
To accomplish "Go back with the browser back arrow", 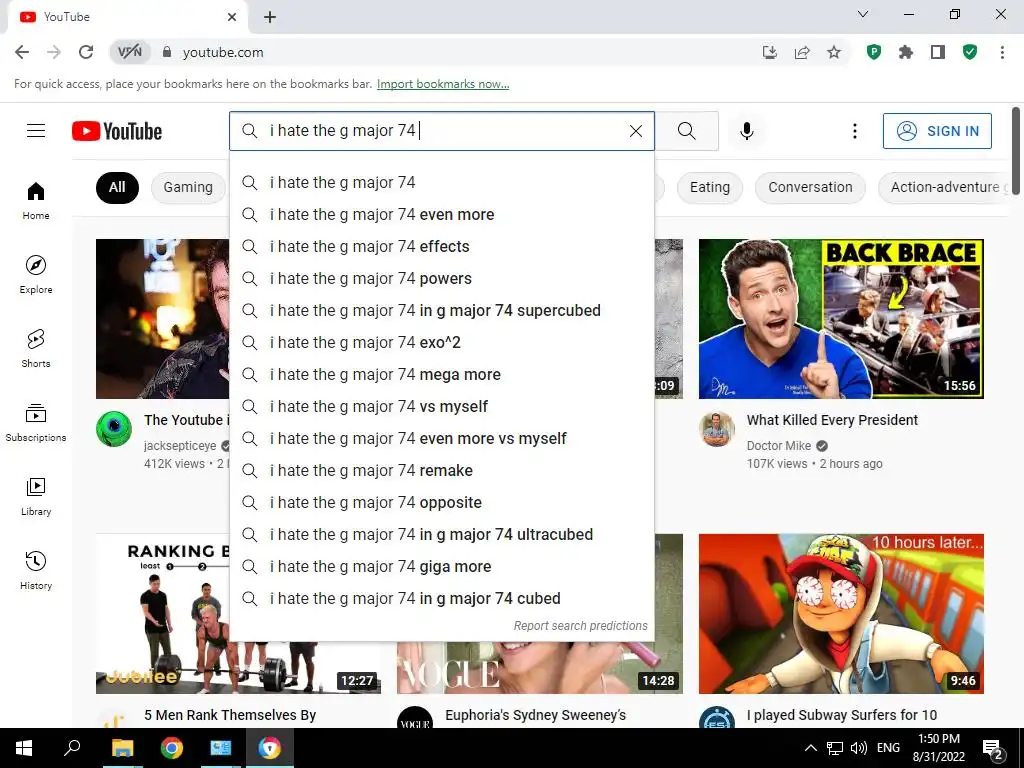I will click(x=22, y=52).
